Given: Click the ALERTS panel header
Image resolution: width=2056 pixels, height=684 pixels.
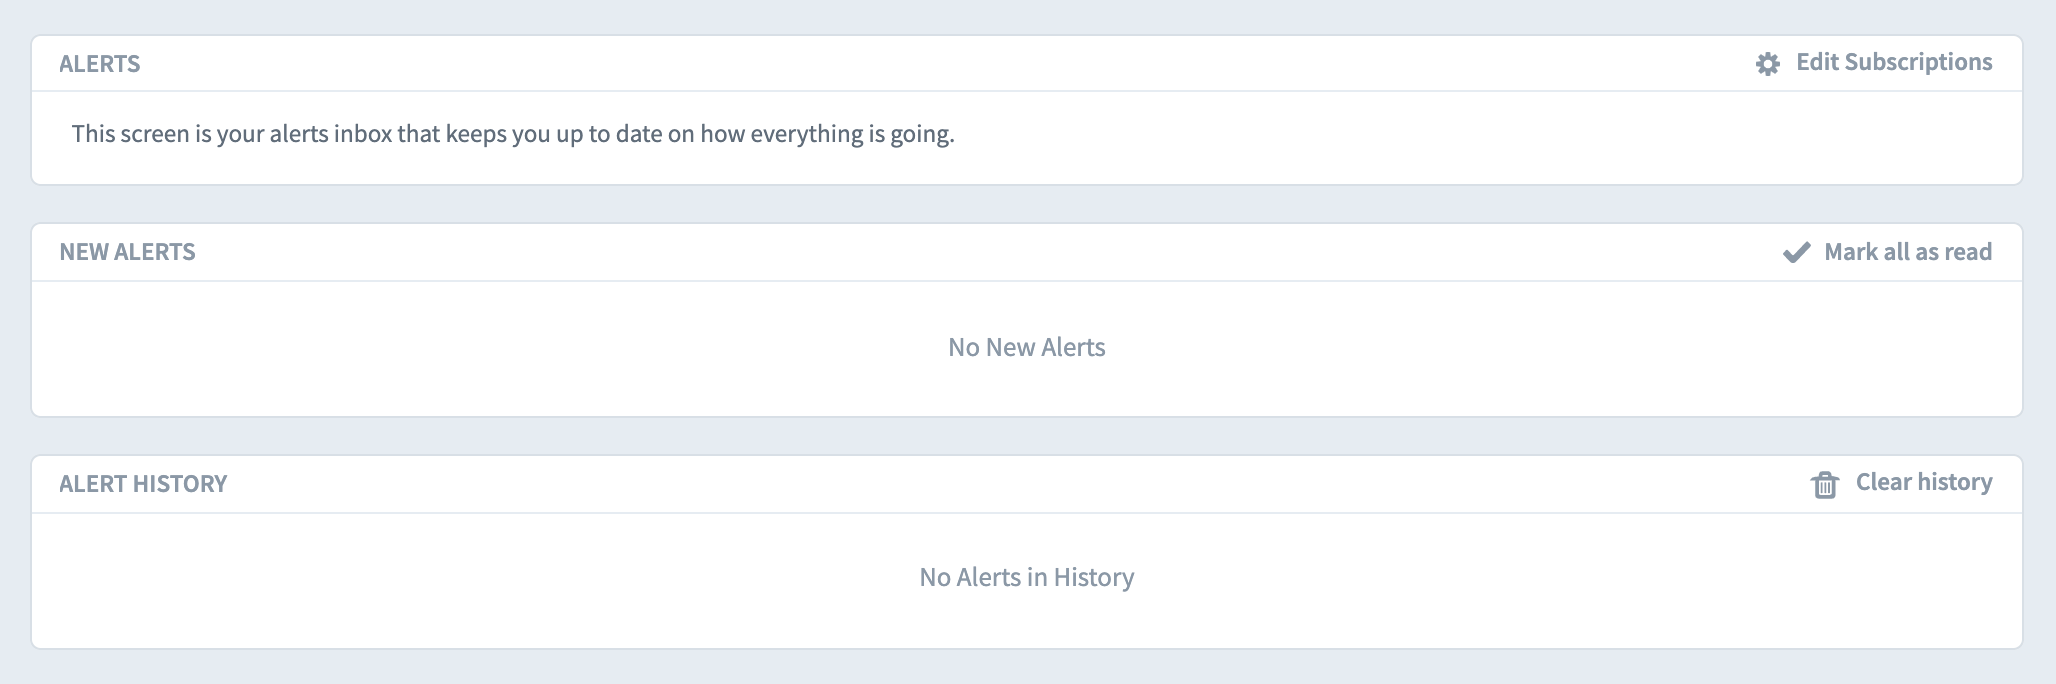Looking at the screenshot, I should (x=100, y=63).
